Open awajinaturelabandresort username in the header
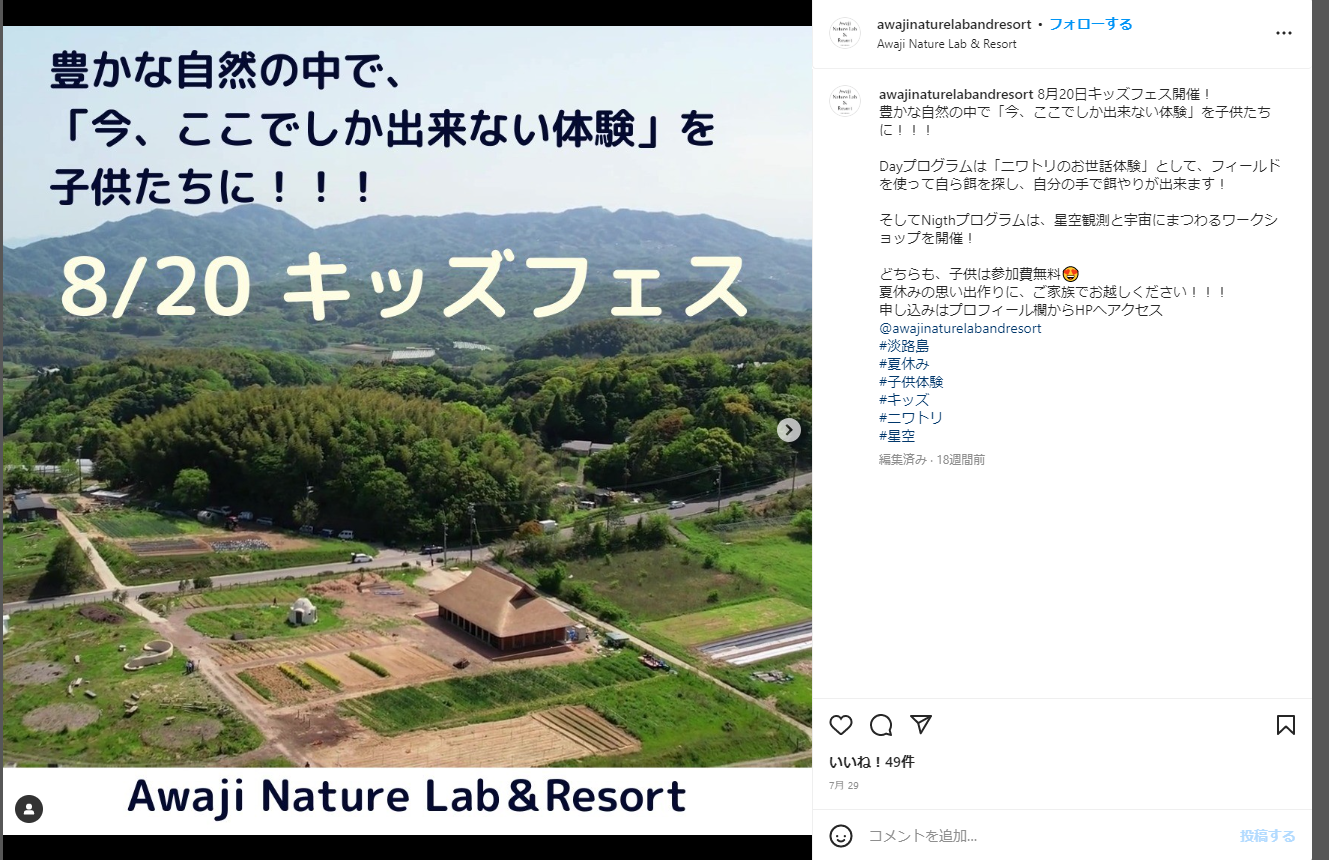 [954, 25]
